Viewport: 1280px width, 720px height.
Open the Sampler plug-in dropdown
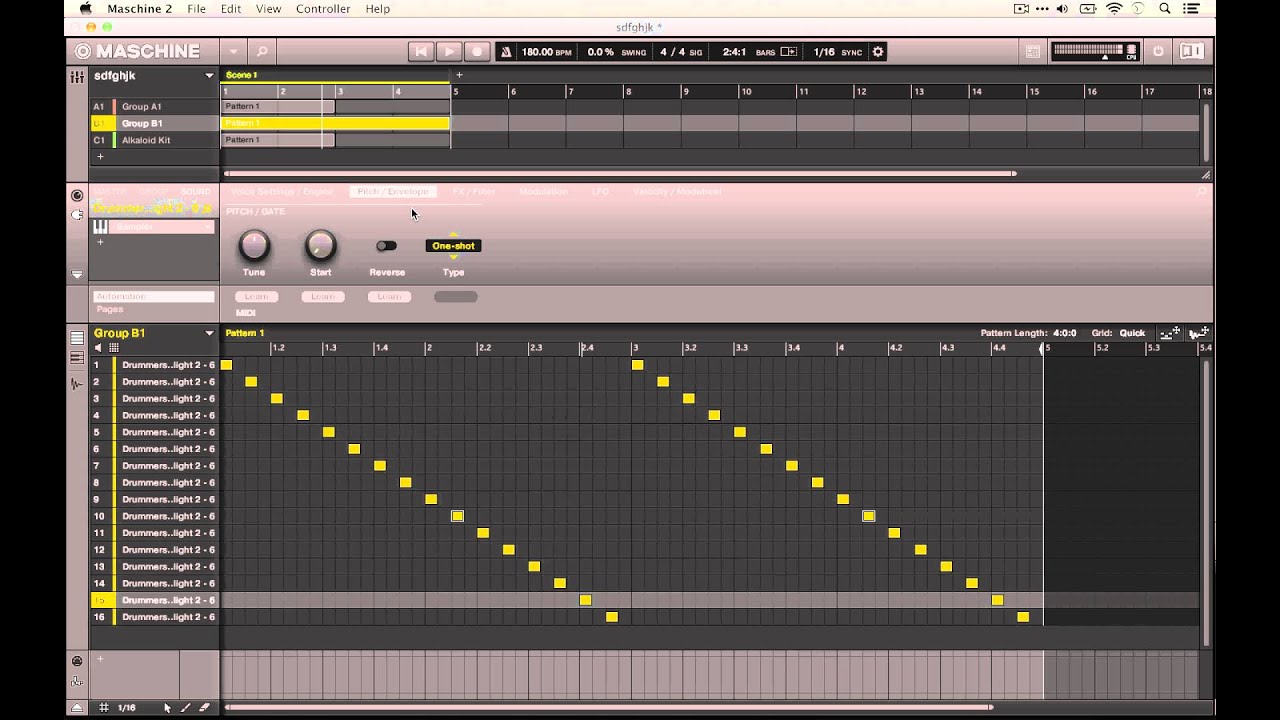[x=161, y=227]
